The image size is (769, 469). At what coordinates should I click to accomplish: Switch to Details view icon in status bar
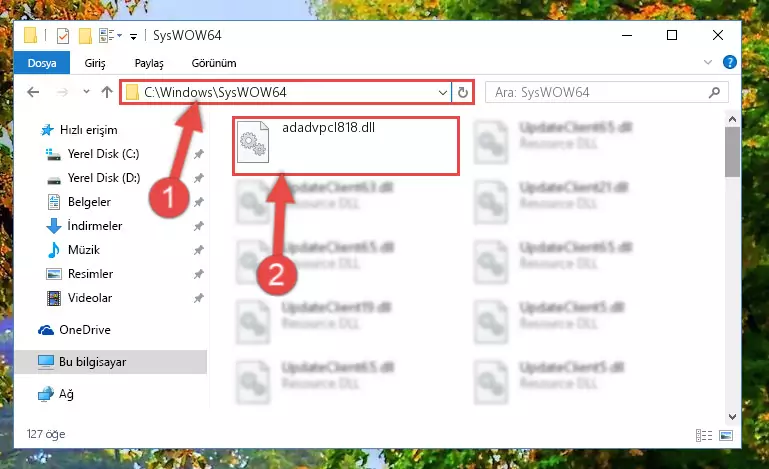pyautogui.click(x=704, y=435)
